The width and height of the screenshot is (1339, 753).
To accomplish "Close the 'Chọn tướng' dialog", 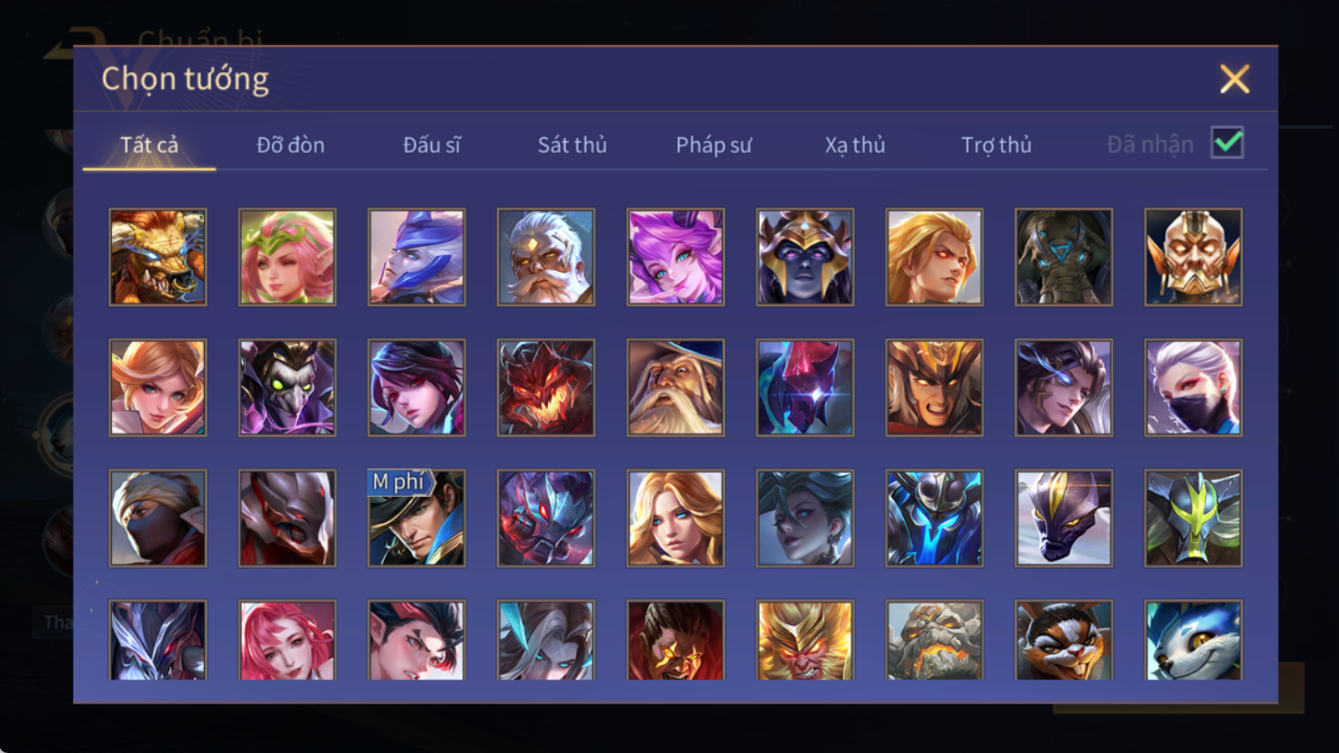I will point(1234,79).
